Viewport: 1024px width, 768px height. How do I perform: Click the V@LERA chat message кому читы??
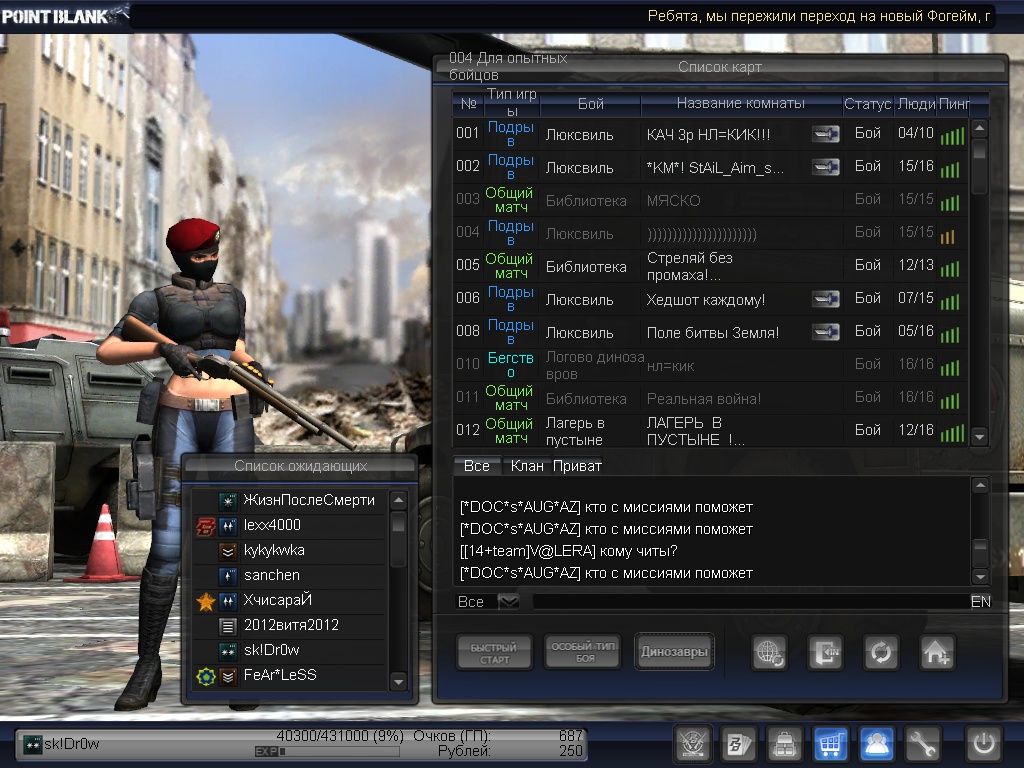568,551
